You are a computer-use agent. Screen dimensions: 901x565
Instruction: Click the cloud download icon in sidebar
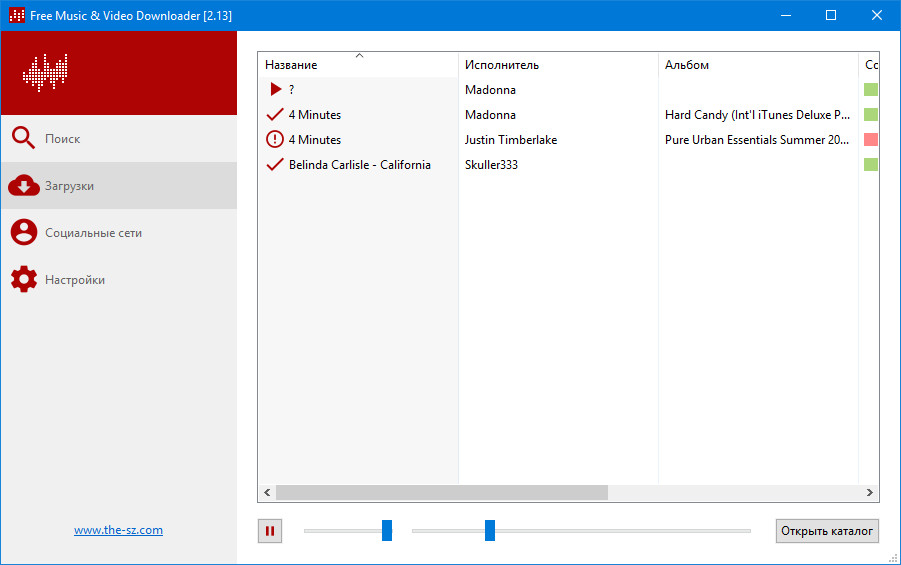click(x=23, y=186)
